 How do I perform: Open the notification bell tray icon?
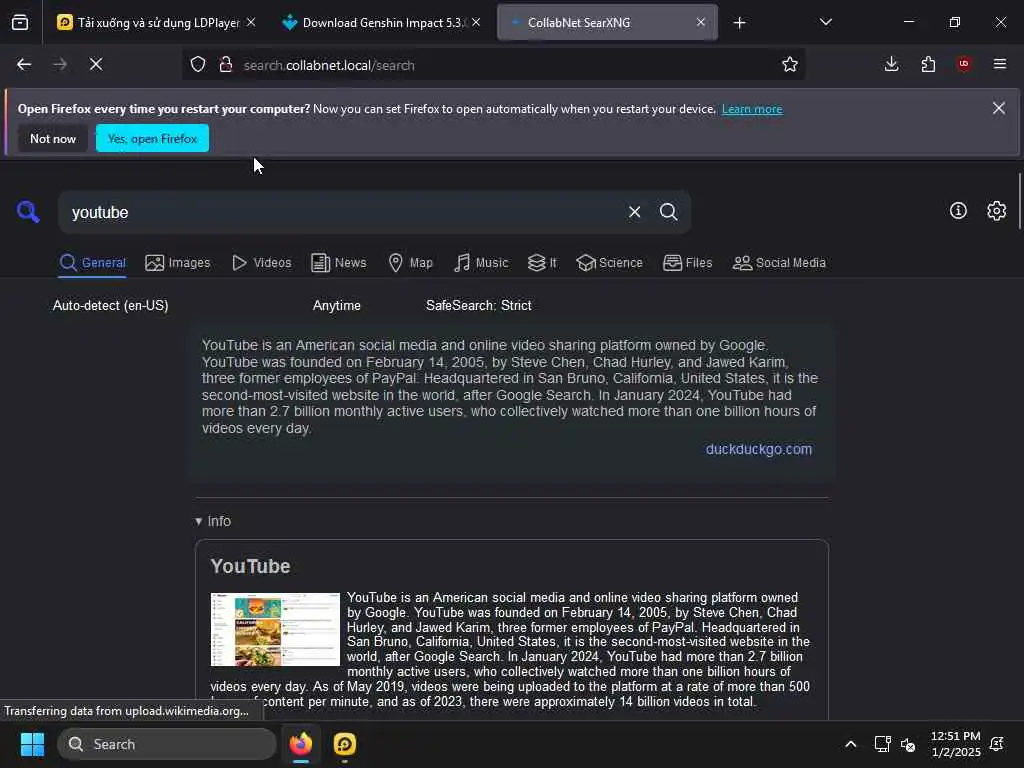997,744
